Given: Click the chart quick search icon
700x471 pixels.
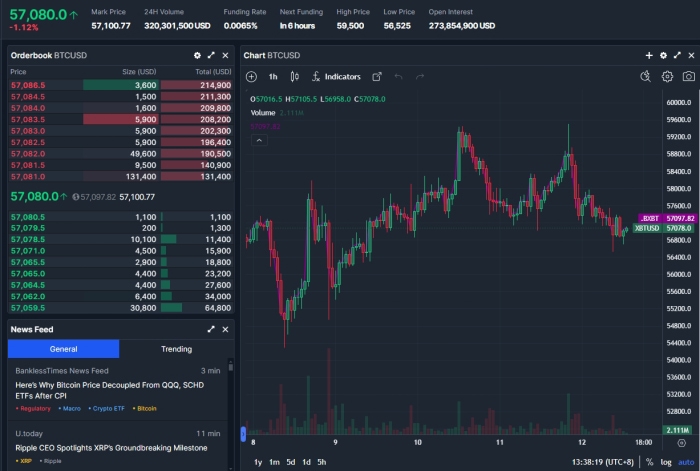Looking at the screenshot, I should pyautogui.click(x=645, y=76).
